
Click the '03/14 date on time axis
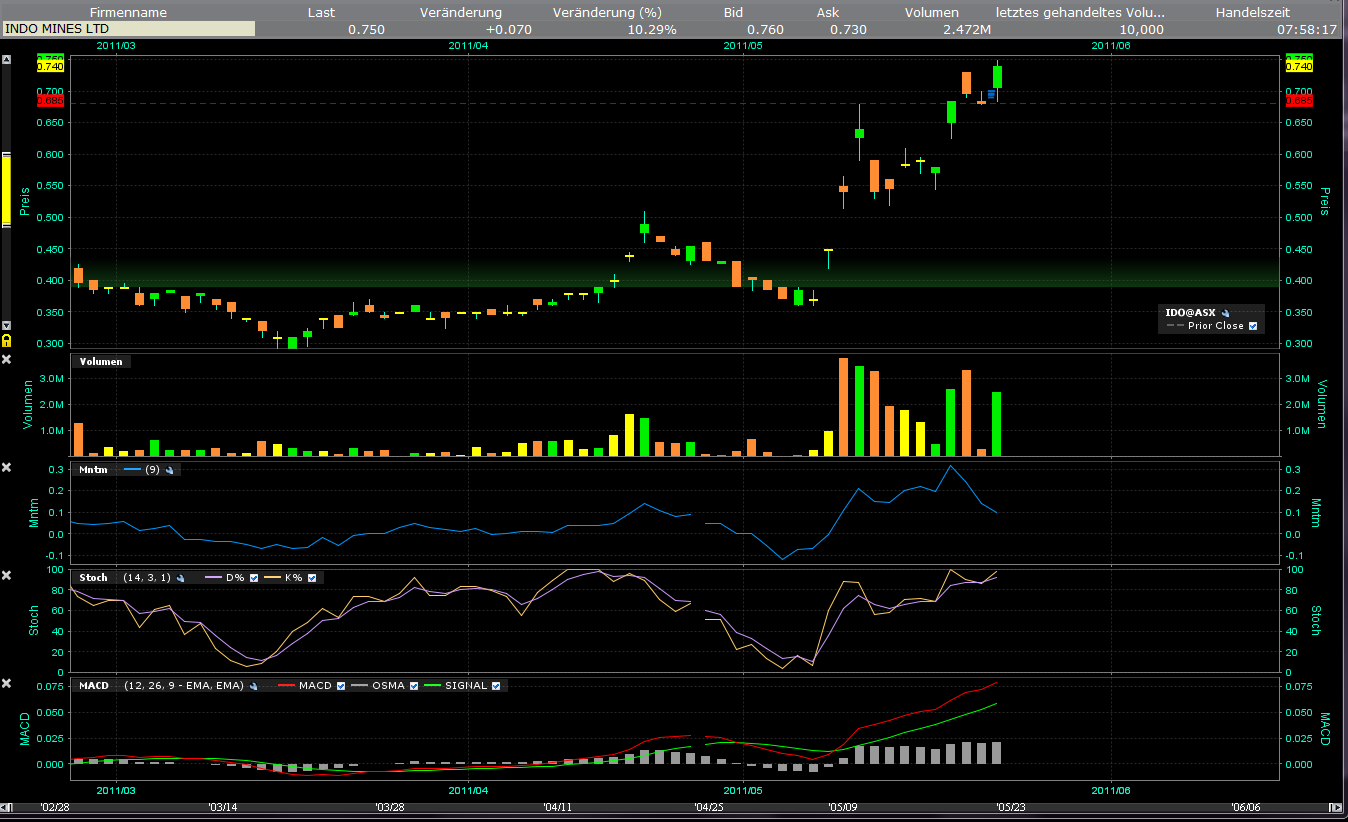(x=222, y=807)
